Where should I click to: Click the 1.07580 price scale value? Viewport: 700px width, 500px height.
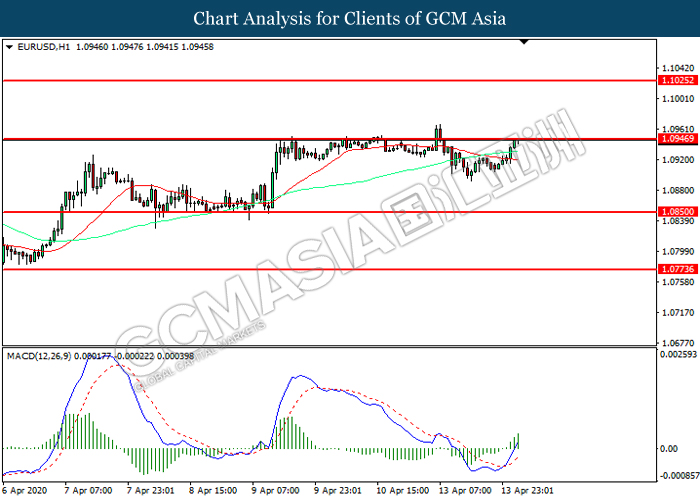click(678, 282)
